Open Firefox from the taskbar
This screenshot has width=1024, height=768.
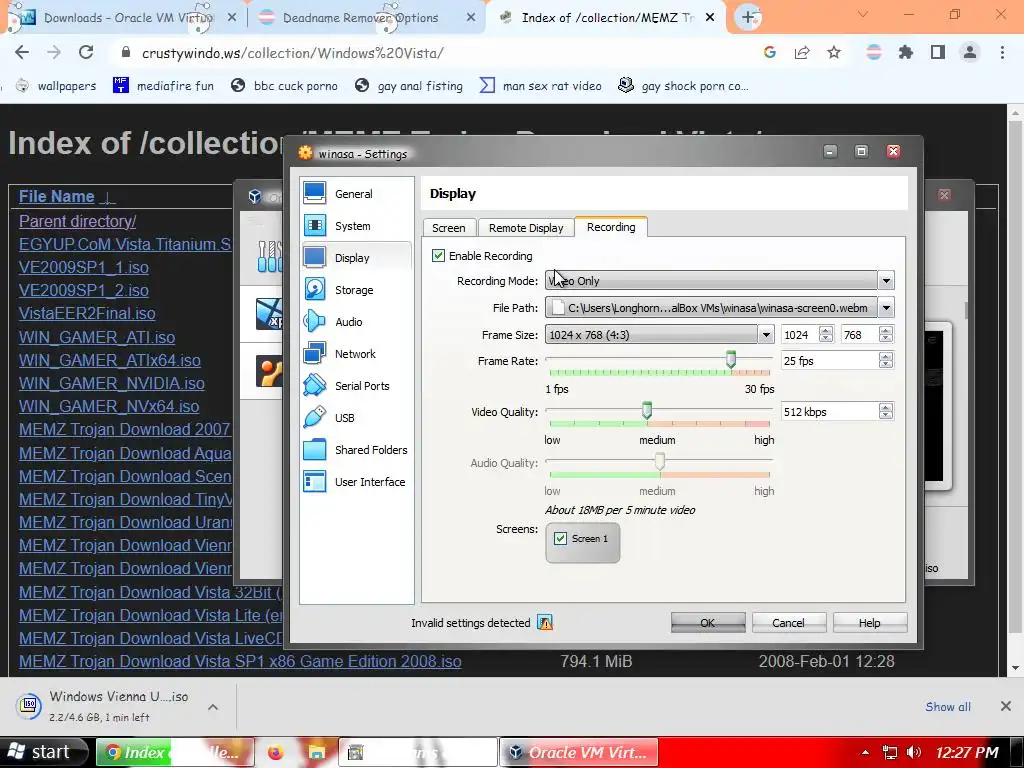point(276,752)
